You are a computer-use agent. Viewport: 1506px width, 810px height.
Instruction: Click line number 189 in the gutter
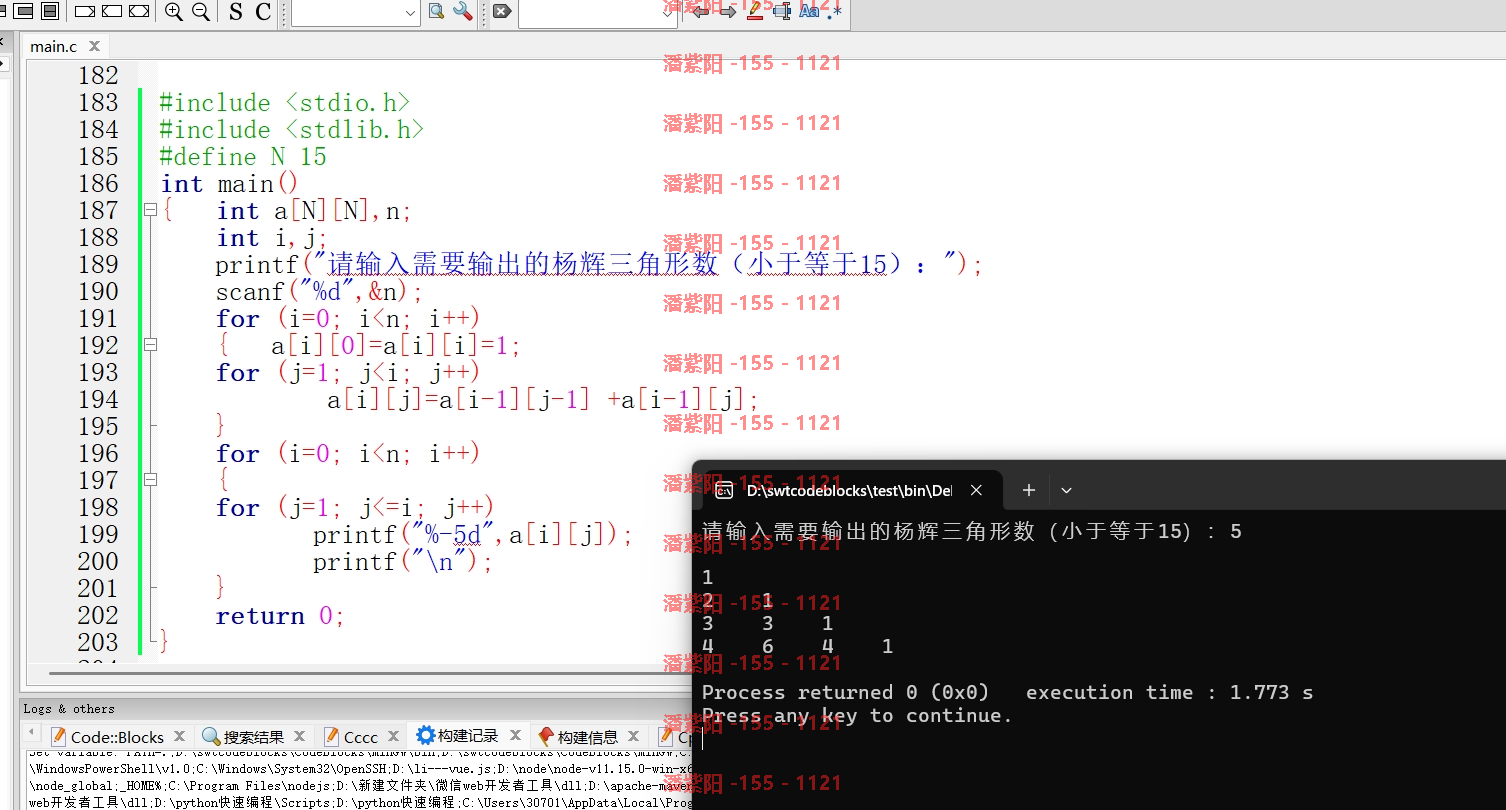[x=98, y=265]
